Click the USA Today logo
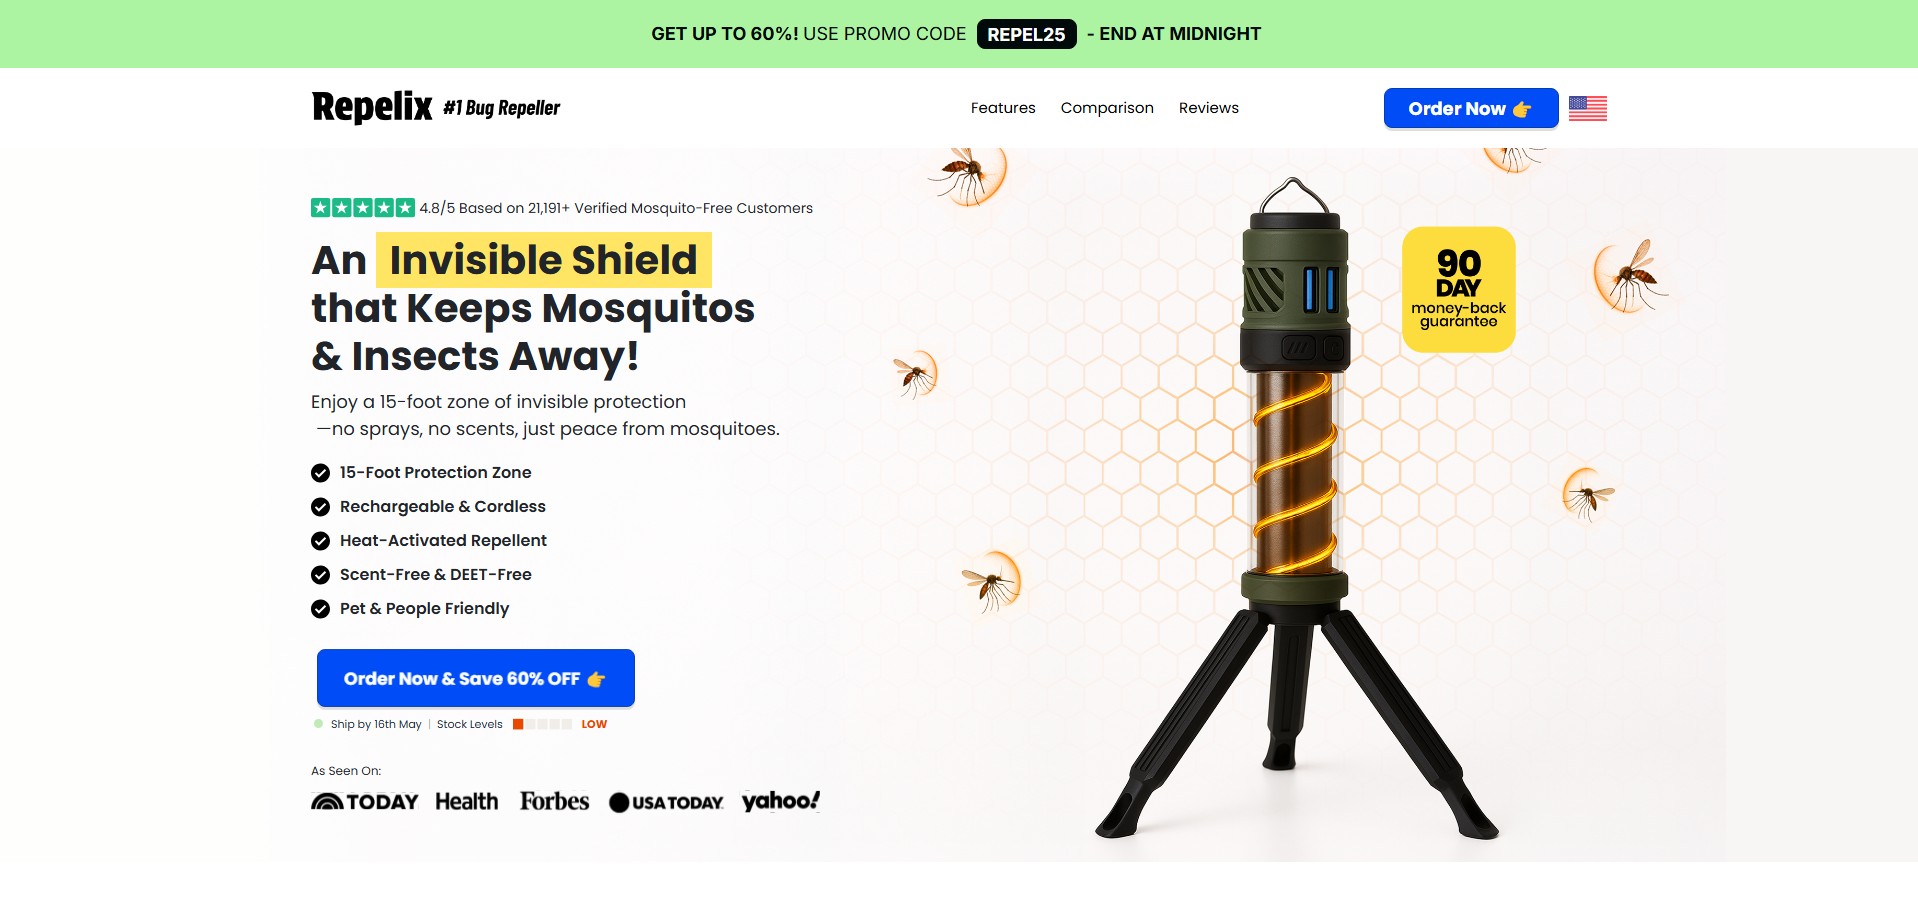Viewport: 1918px width, 911px height. click(666, 802)
